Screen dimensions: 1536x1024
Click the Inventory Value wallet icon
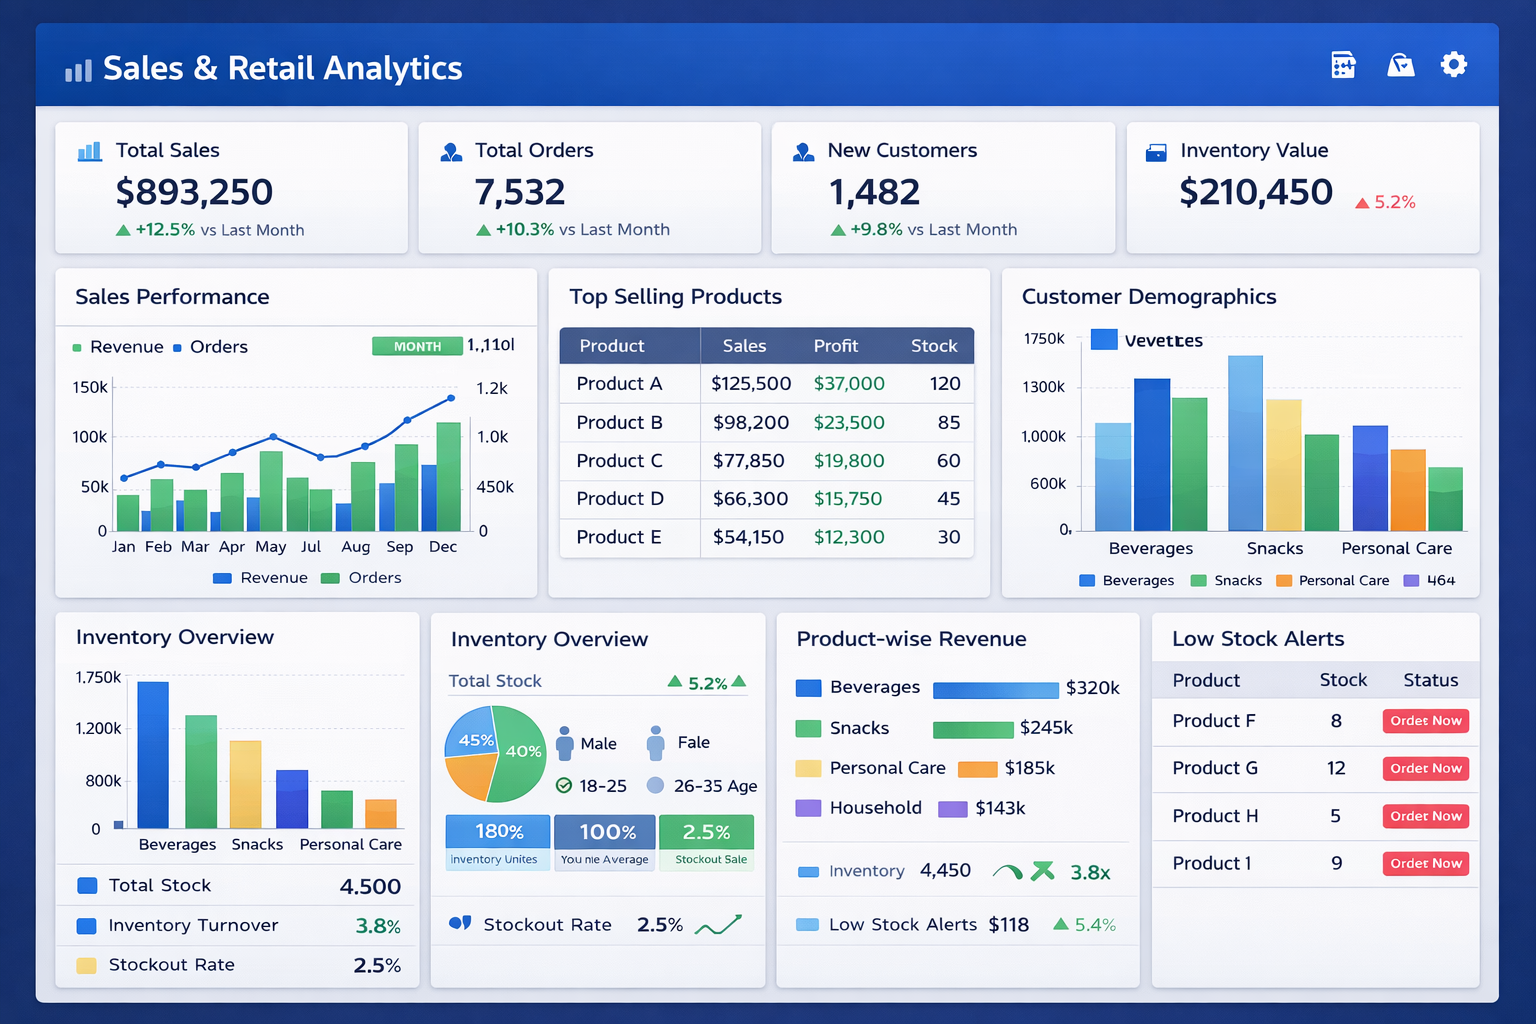click(1156, 152)
